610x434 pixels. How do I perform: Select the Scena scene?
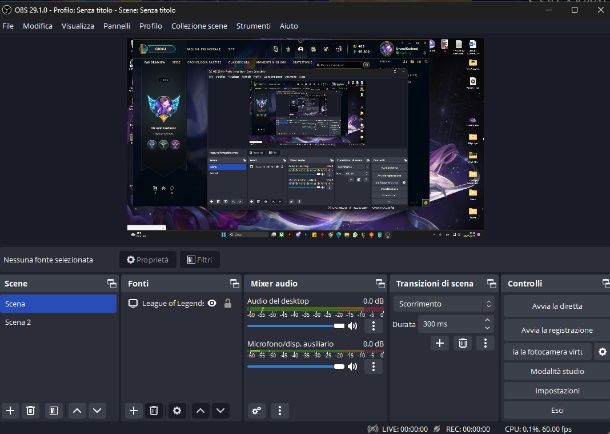pos(58,304)
